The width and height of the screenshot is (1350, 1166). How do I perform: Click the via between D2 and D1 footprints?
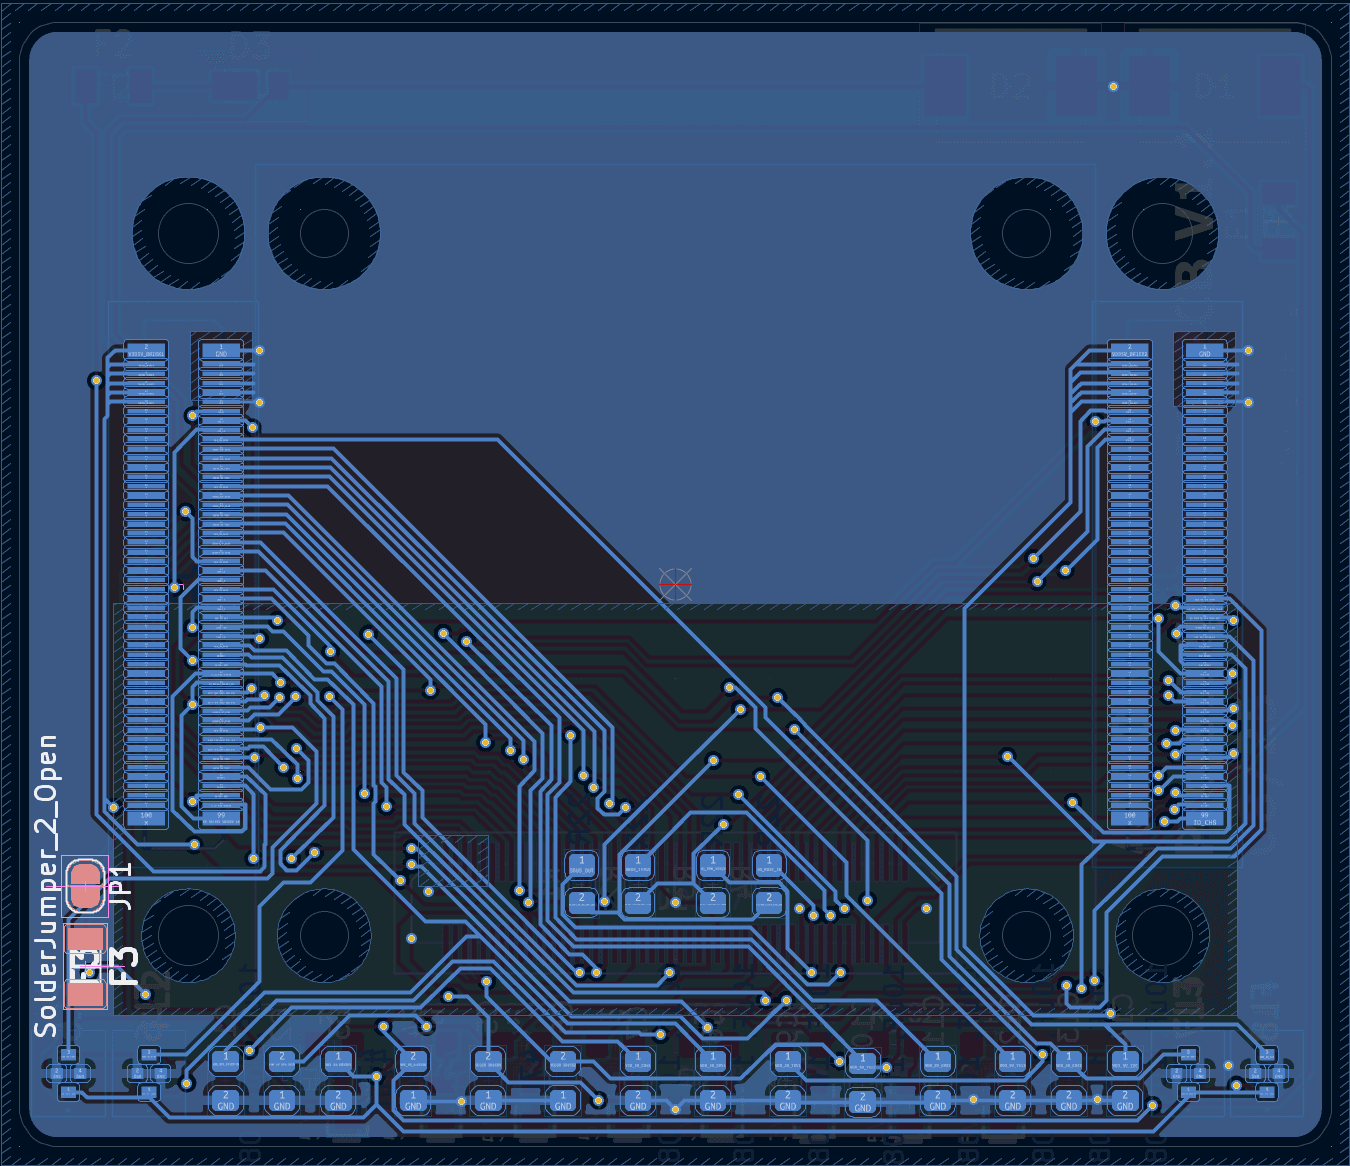coord(1113,87)
